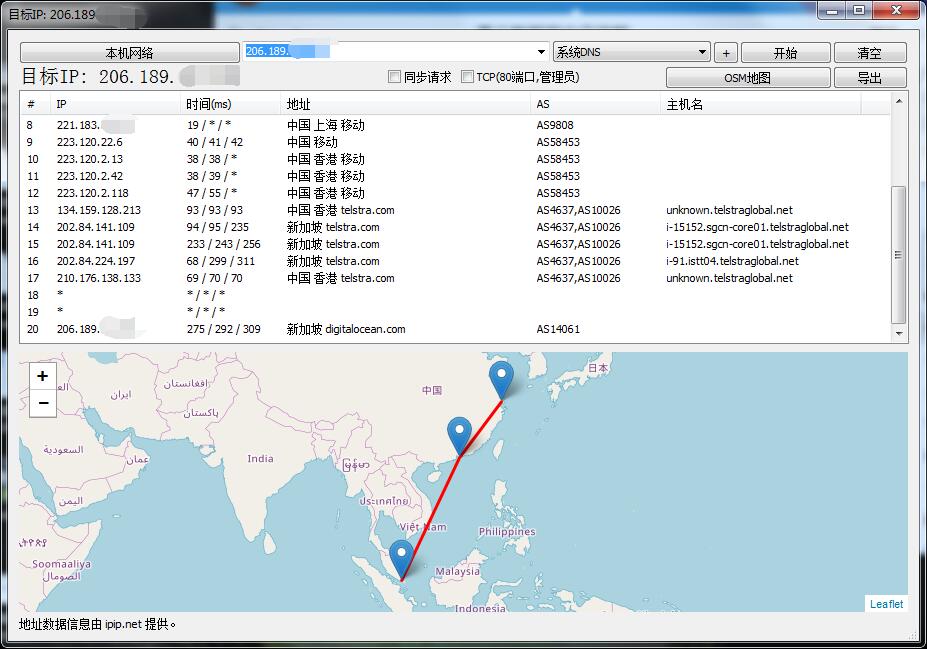Sort by the # column header
Image resolution: width=927 pixels, height=649 pixels.
pyautogui.click(x=35, y=105)
